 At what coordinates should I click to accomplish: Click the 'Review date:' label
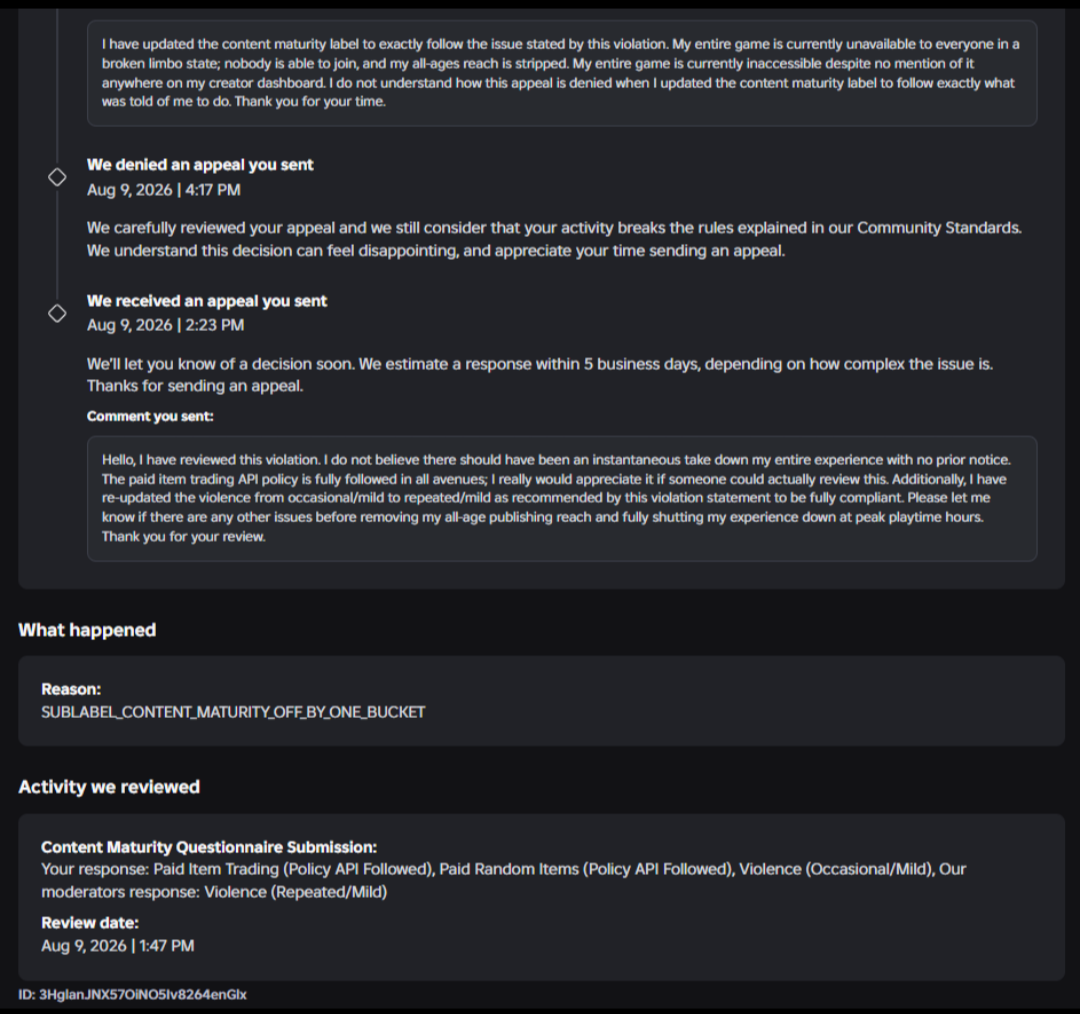click(90, 922)
